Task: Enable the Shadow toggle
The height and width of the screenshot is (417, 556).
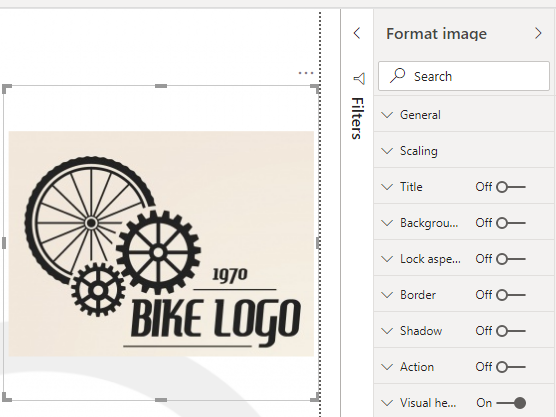Action: click(511, 331)
